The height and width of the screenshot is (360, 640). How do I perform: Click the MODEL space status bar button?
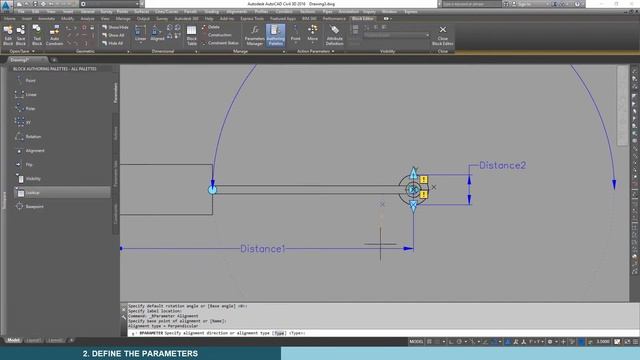pos(416,341)
